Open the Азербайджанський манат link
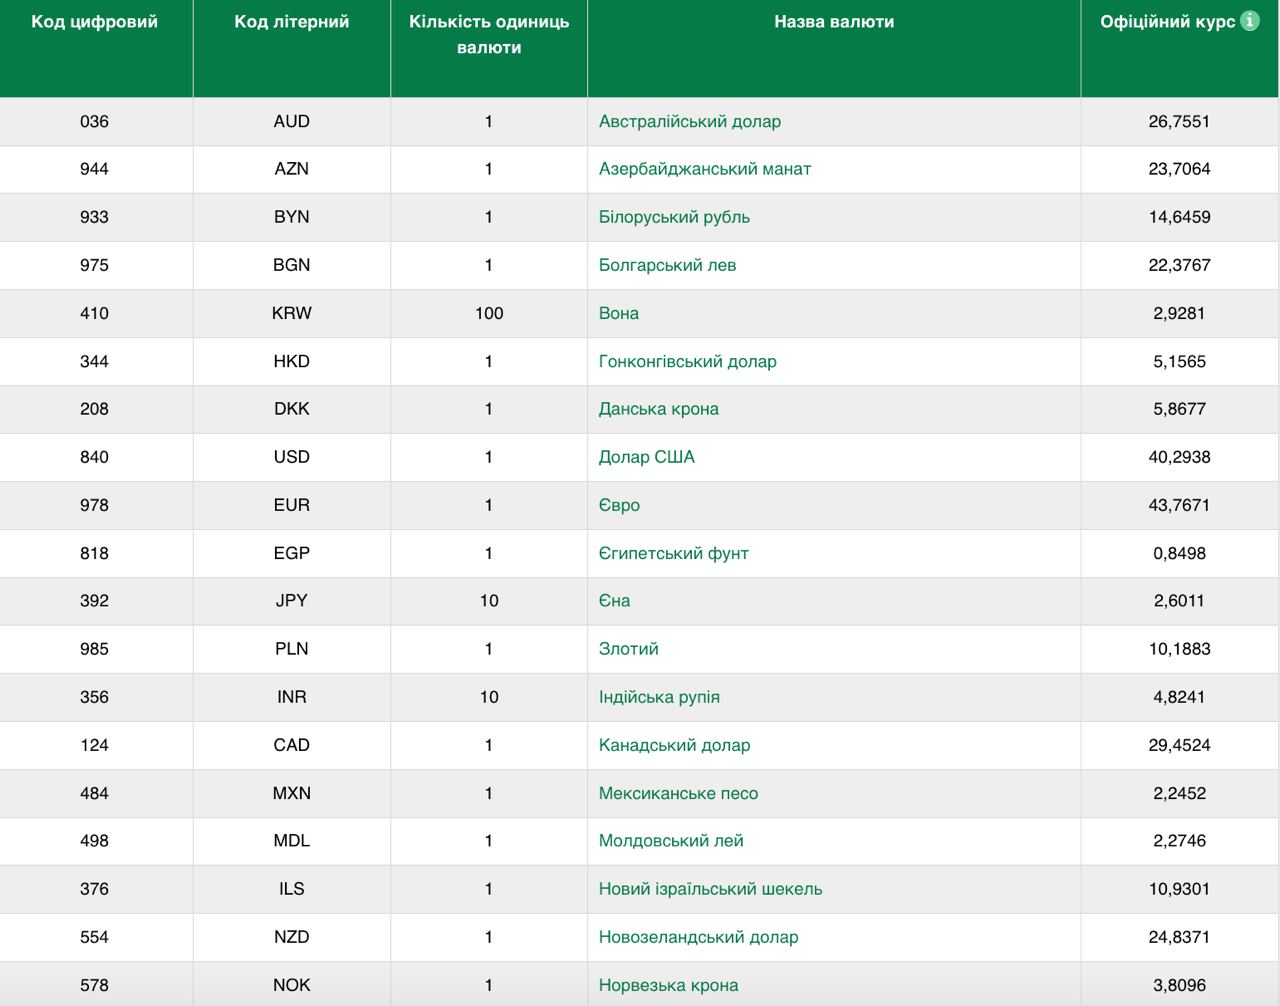1280x1006 pixels. pos(704,169)
